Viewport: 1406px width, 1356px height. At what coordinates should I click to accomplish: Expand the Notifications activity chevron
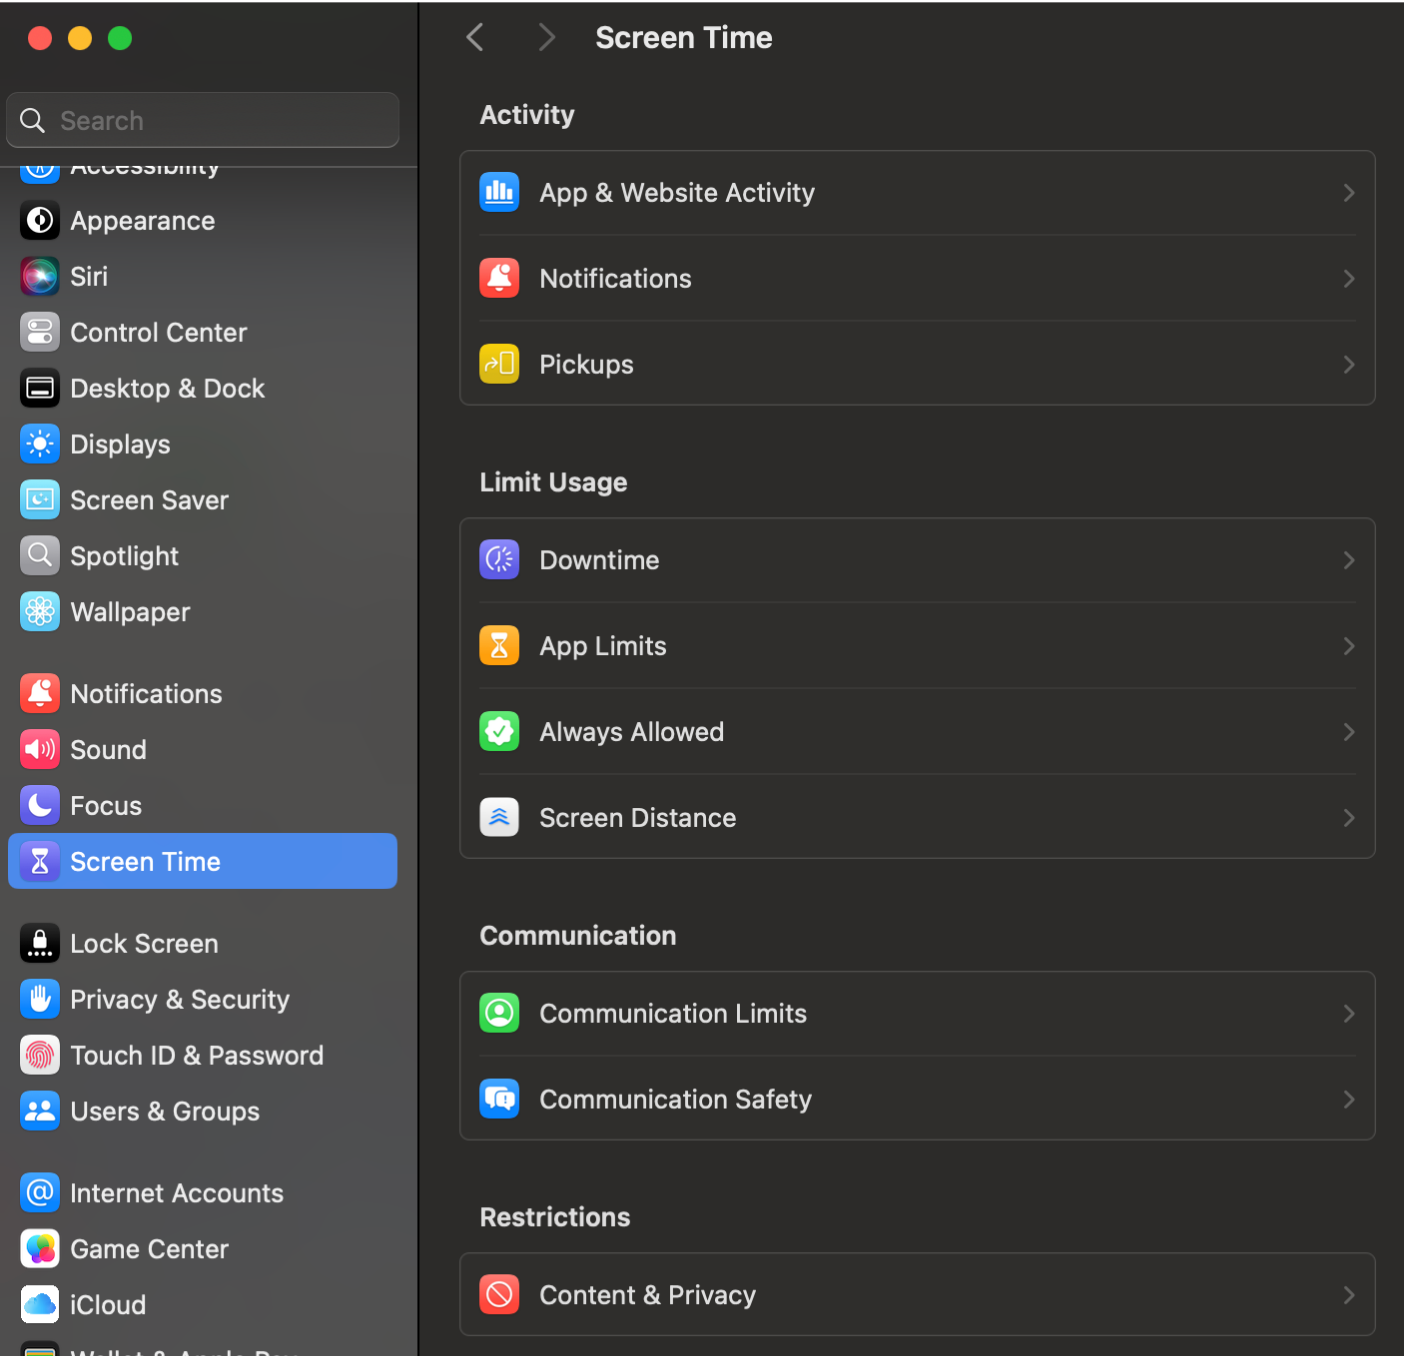coord(1348,278)
